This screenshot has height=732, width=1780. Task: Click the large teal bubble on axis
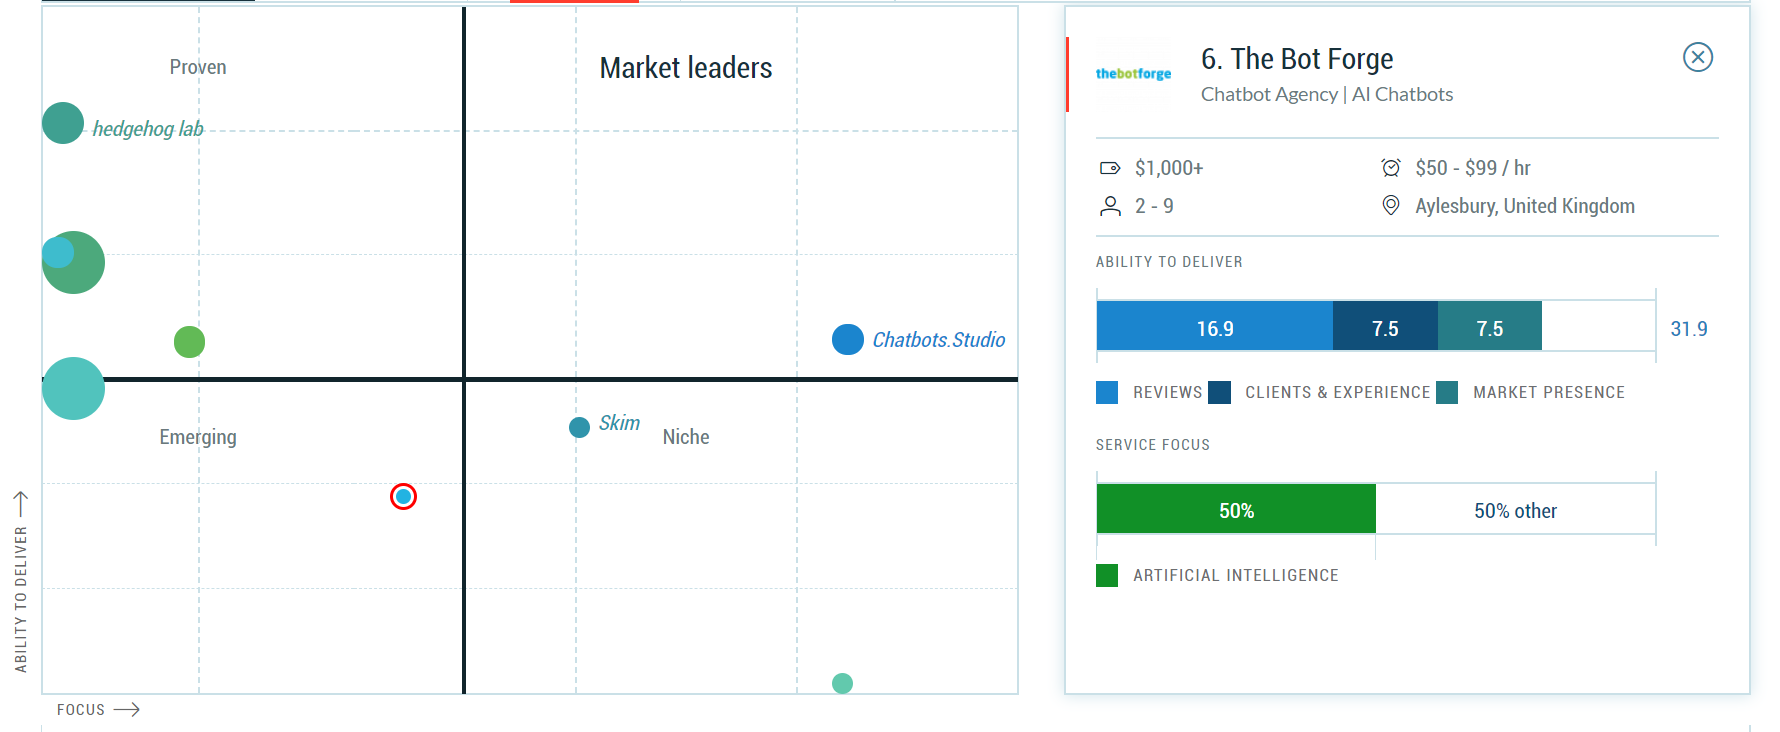point(73,388)
